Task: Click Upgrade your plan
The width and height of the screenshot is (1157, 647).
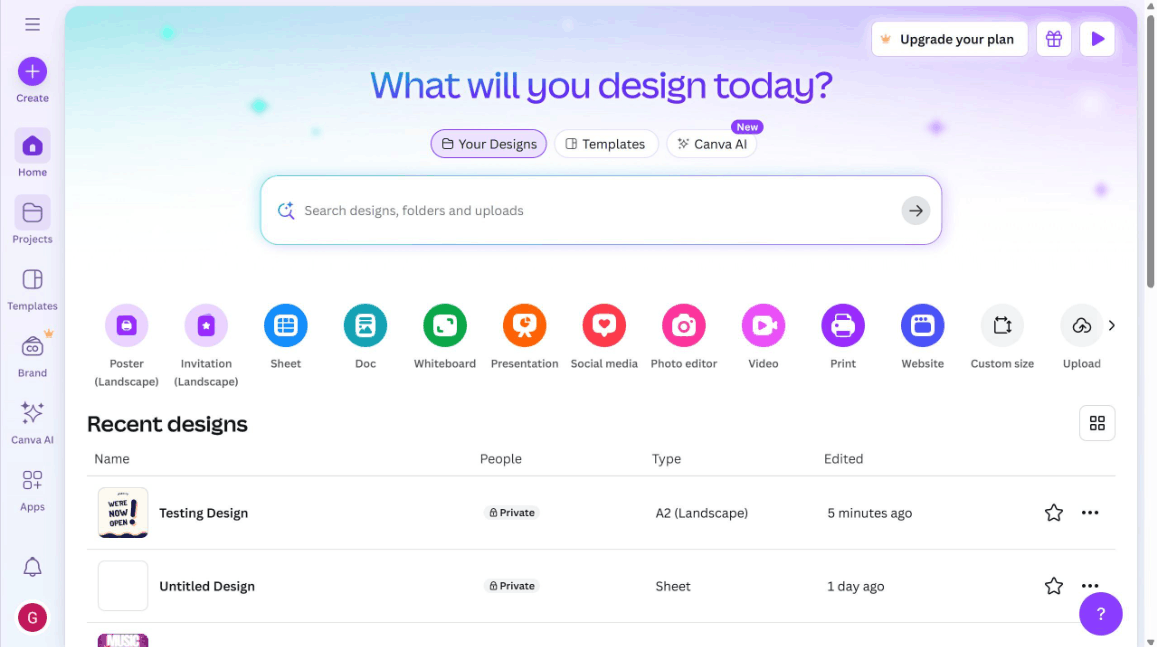Action: pos(949,39)
